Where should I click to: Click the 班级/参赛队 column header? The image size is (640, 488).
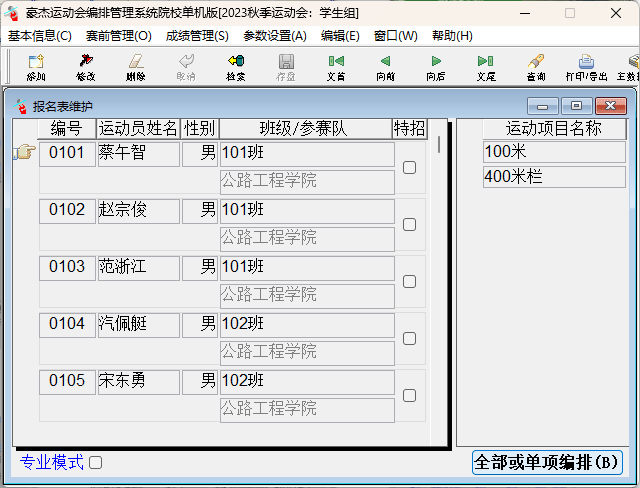point(306,129)
